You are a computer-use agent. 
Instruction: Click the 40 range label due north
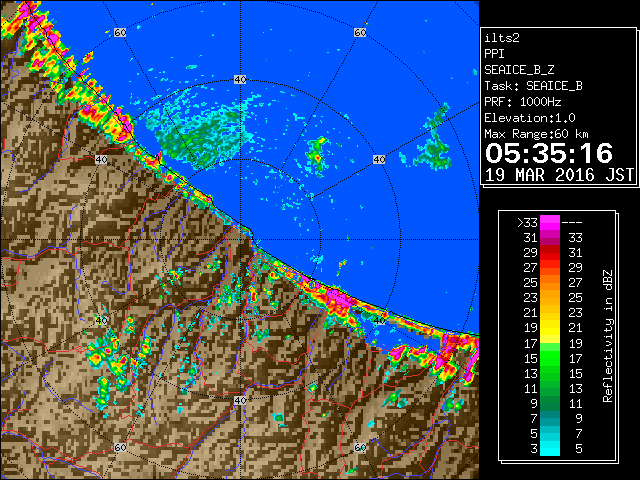point(240,80)
